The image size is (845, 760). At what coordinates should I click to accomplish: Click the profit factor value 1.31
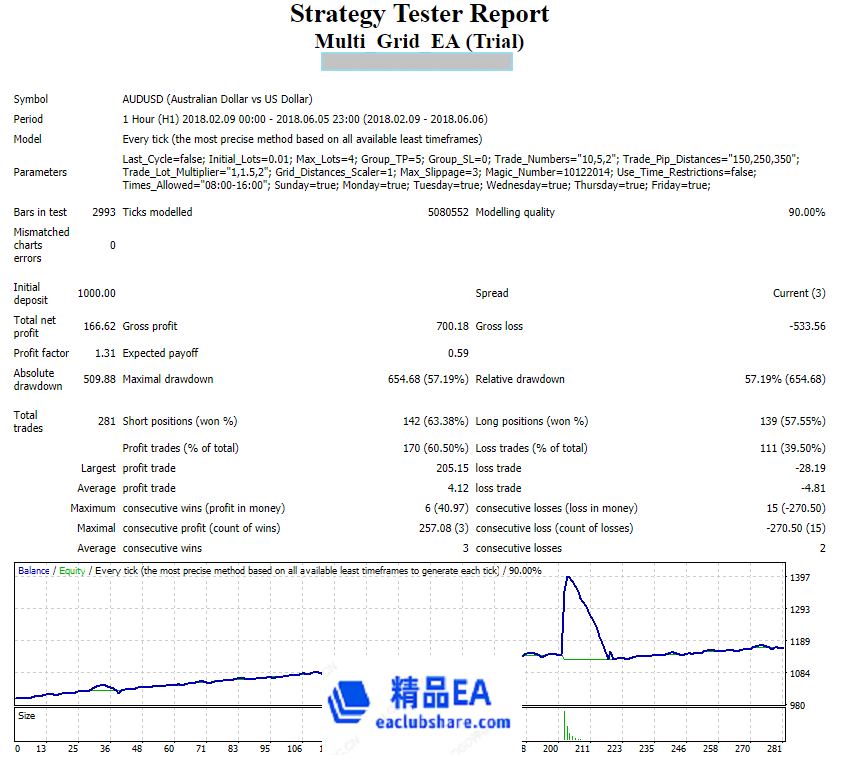point(103,353)
